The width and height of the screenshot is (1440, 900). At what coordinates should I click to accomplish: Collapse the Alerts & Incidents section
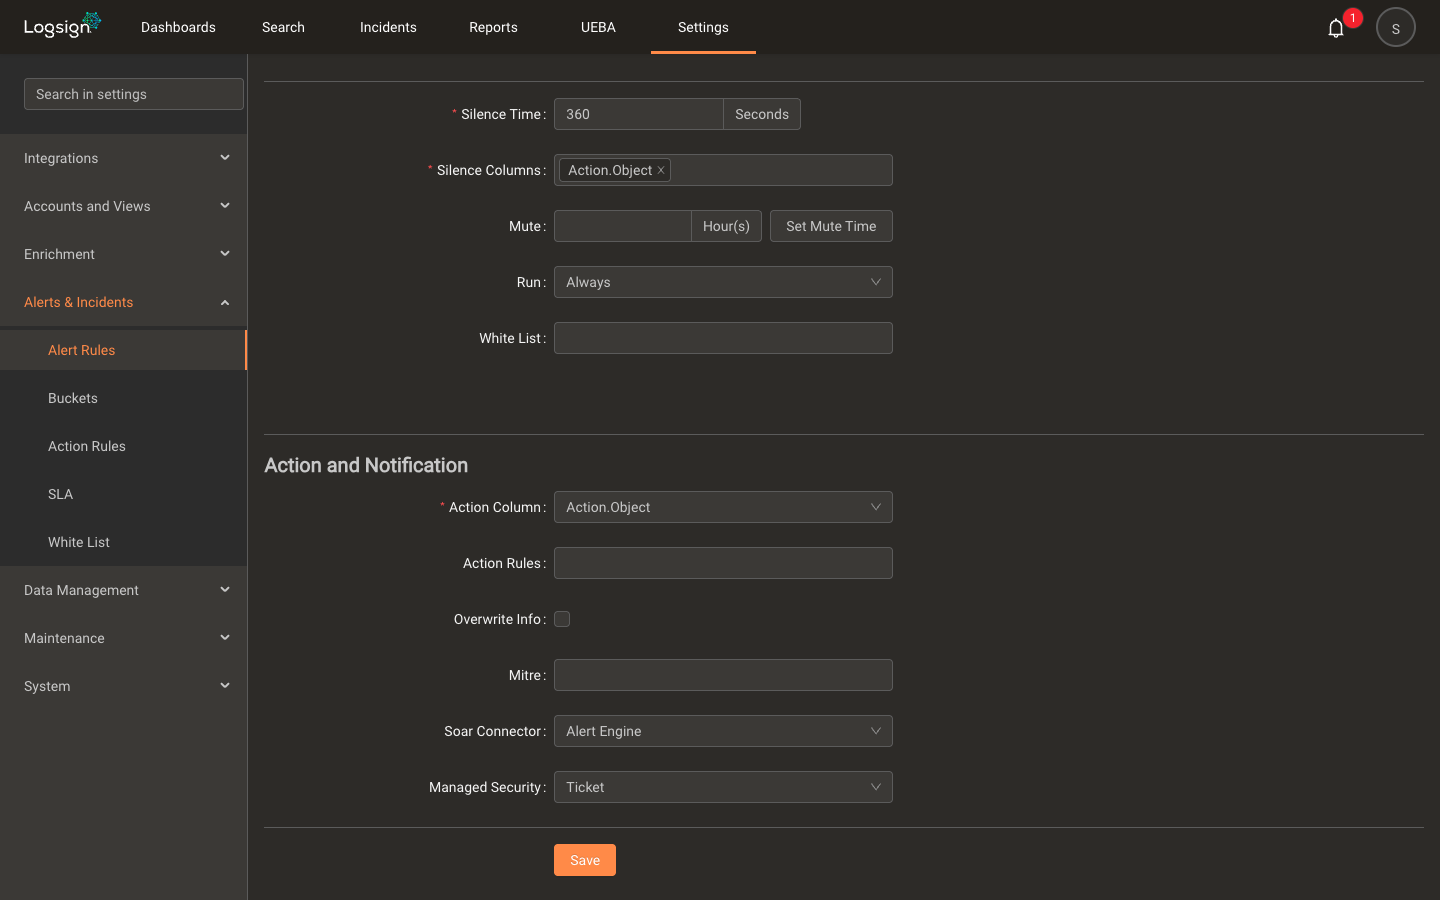coord(123,302)
